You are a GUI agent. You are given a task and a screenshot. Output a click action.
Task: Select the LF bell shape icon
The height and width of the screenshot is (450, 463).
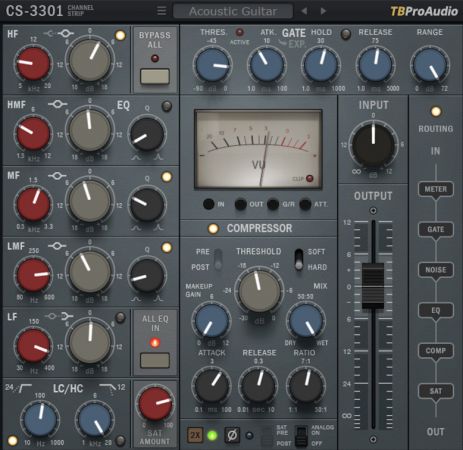51,316
